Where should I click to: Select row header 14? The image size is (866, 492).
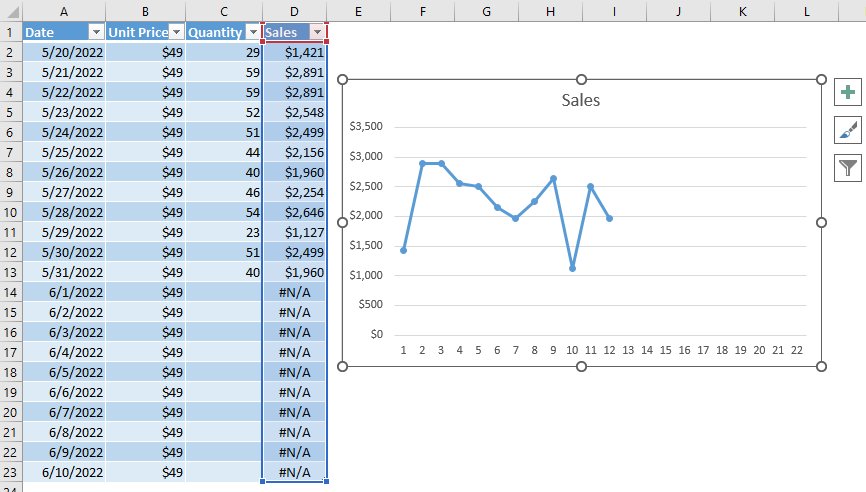click(x=10, y=292)
